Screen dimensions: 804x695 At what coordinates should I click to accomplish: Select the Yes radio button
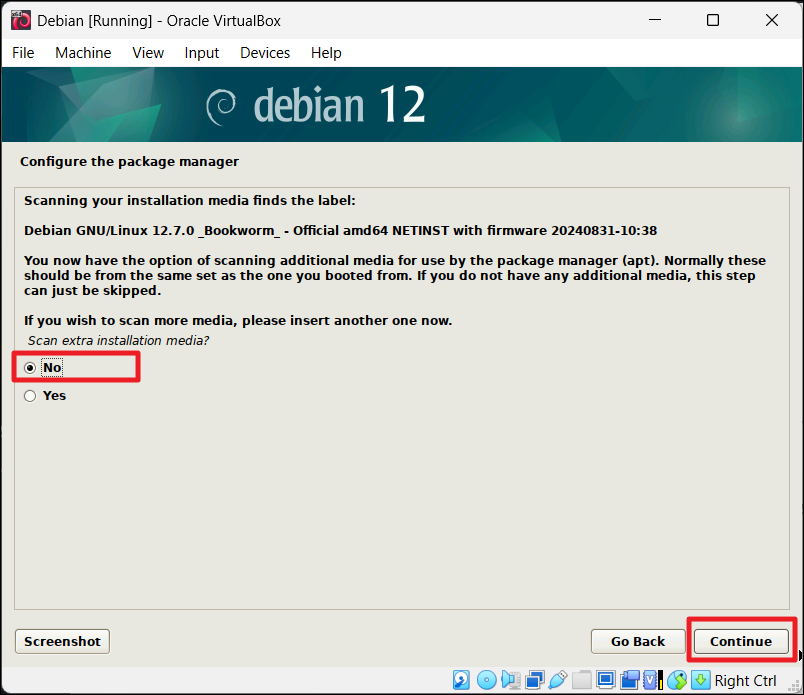coord(30,395)
